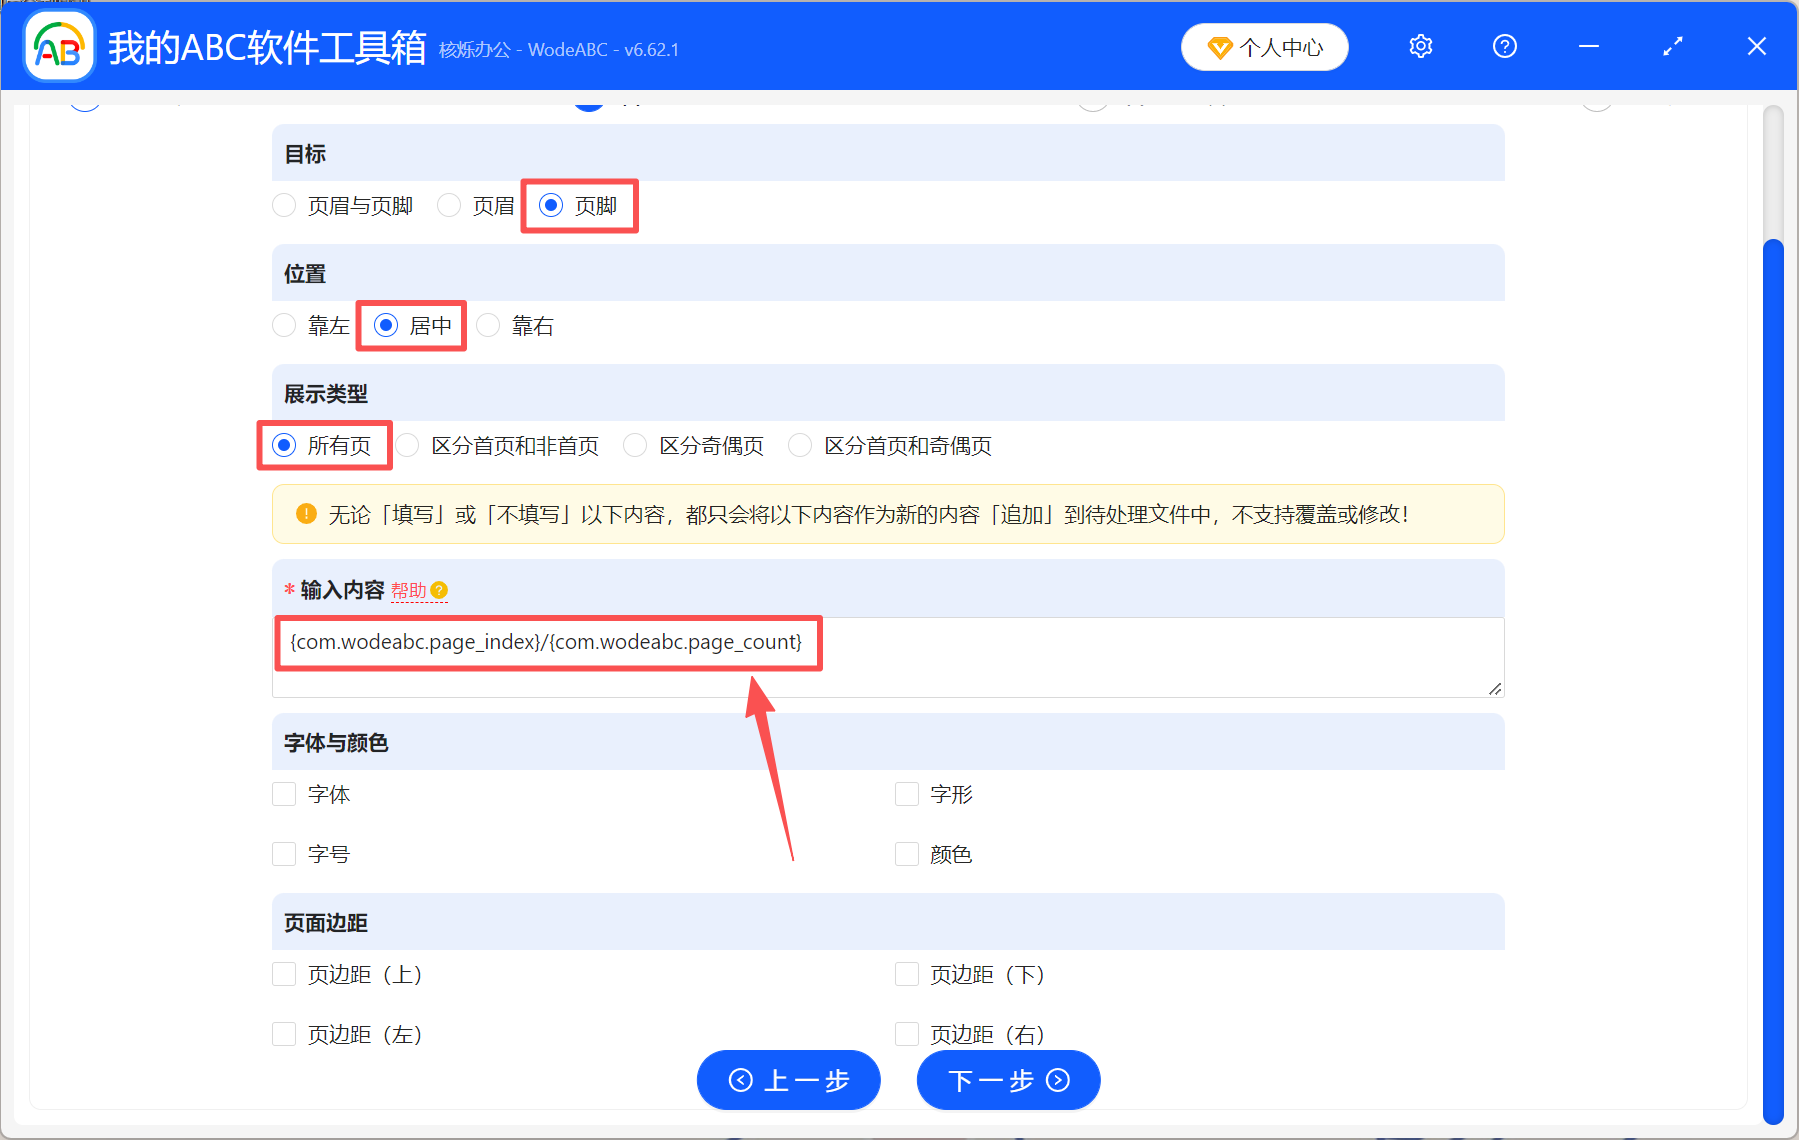The image size is (1799, 1140).
Task: Open the settings gear icon
Action: point(1420,46)
